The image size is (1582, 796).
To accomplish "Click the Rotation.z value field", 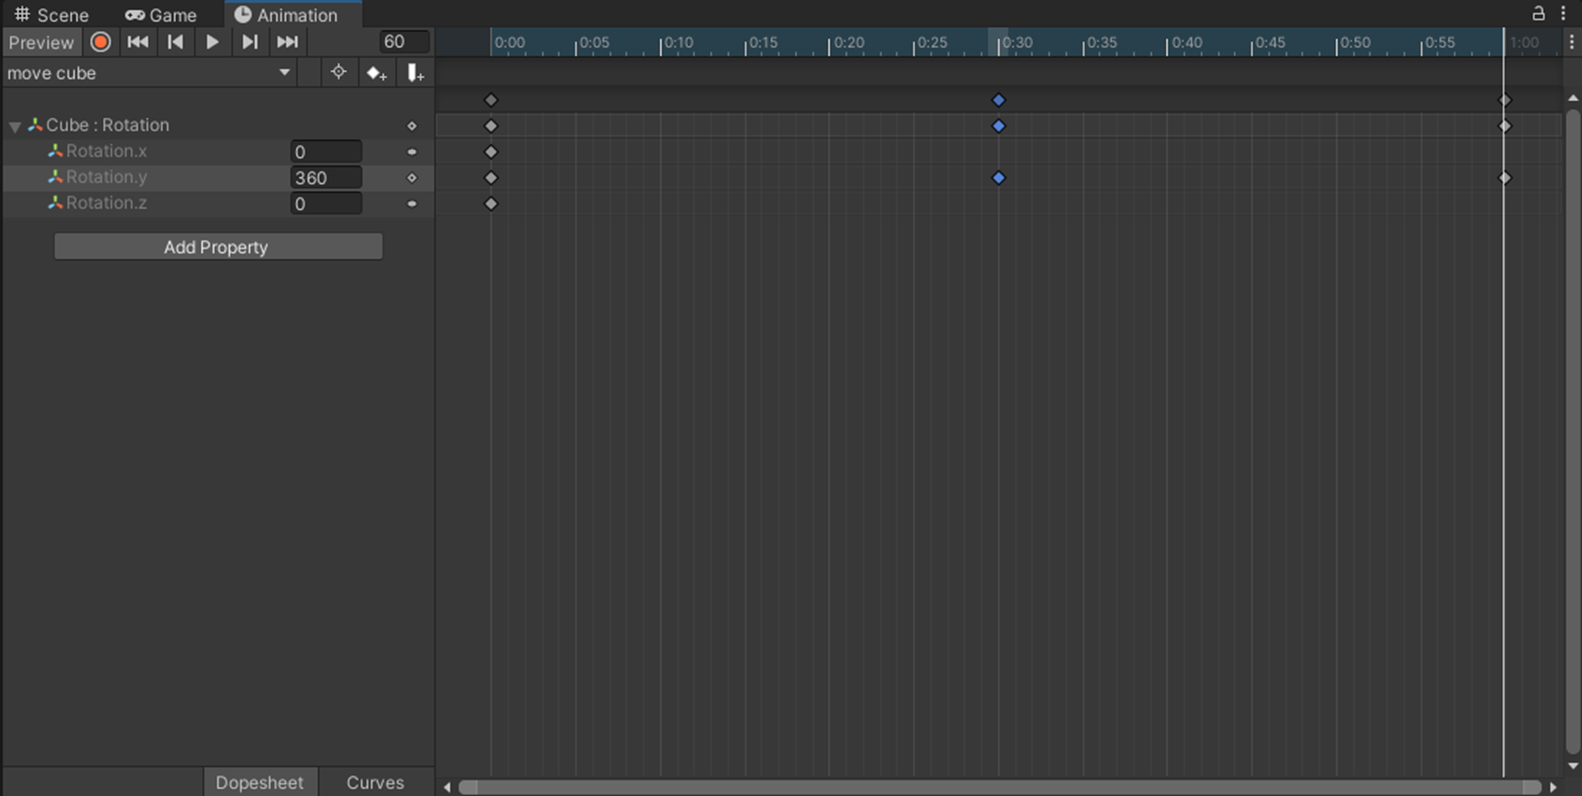I will [326, 204].
